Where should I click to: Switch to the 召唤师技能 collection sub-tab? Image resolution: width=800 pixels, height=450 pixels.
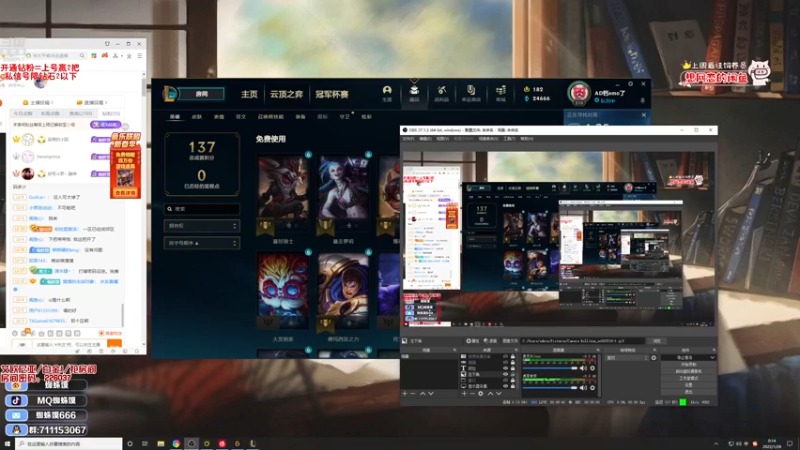270,117
